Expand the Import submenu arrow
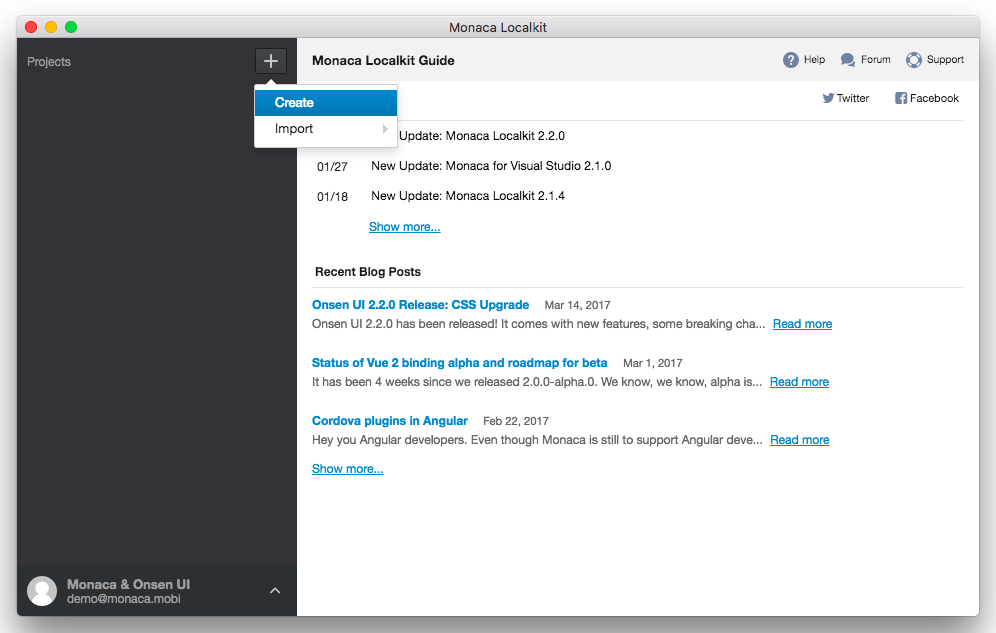 385,129
